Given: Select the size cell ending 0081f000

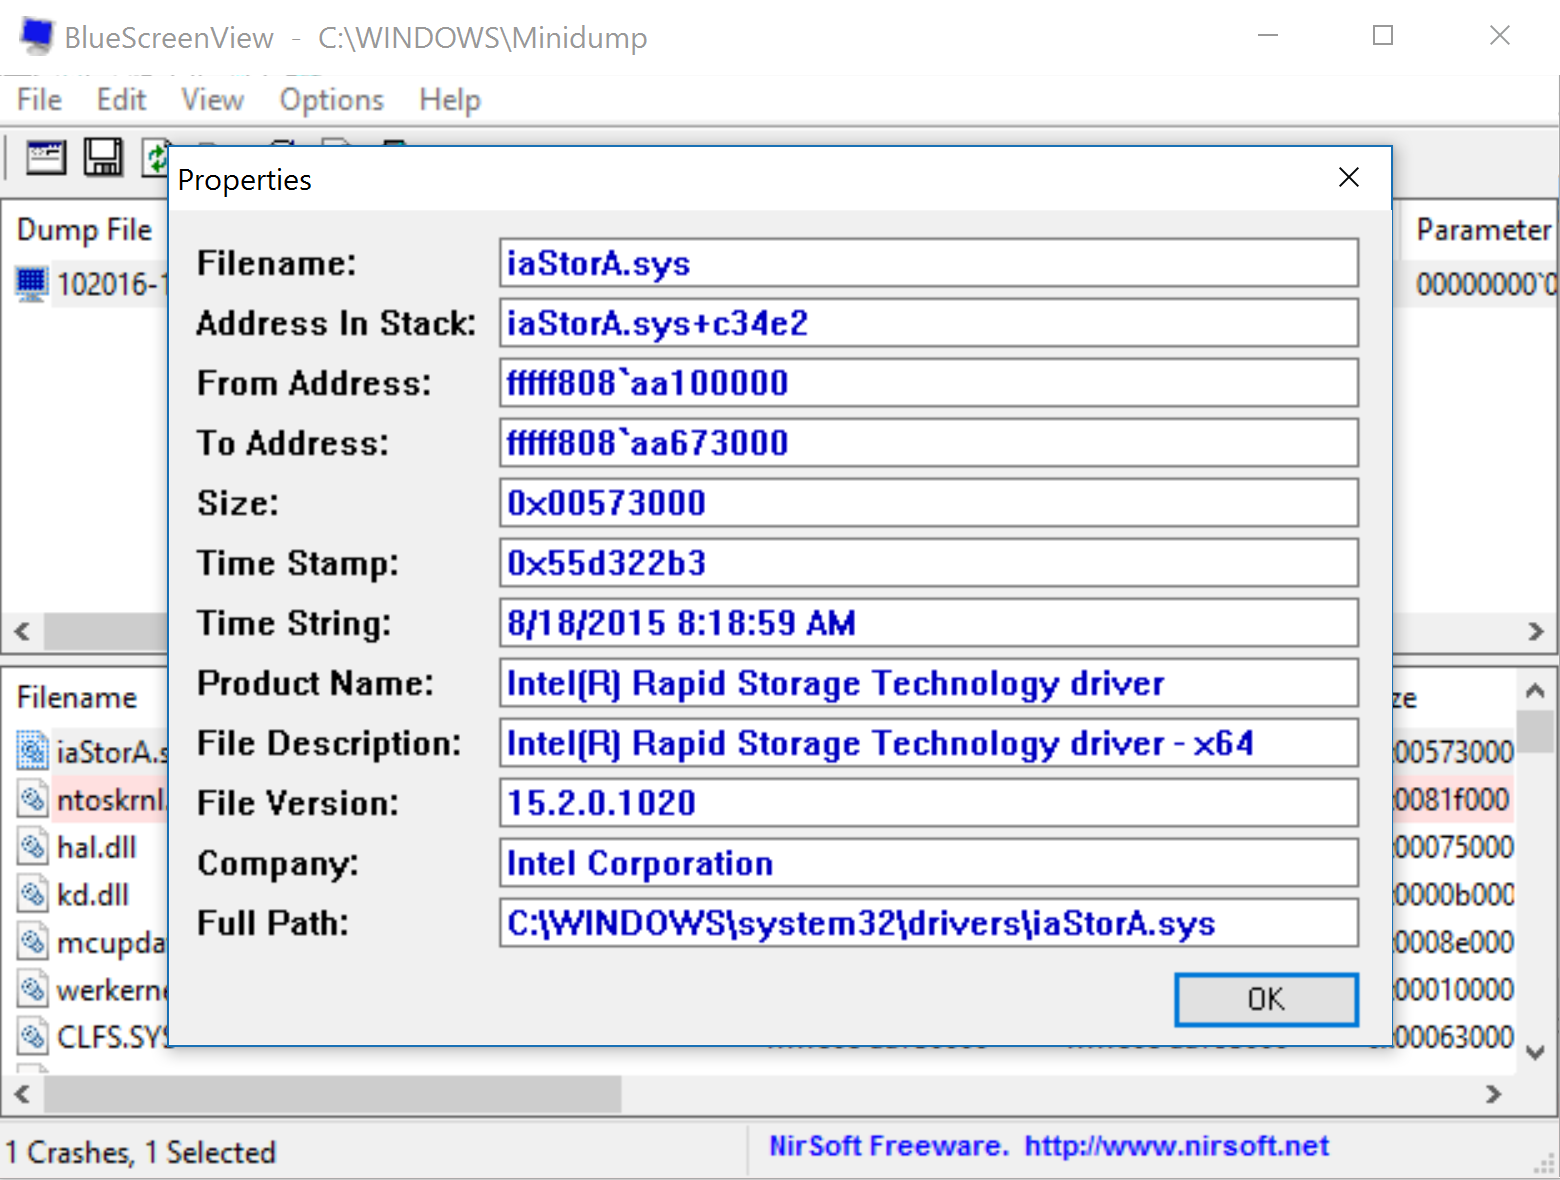Looking at the screenshot, I should click(x=1454, y=799).
